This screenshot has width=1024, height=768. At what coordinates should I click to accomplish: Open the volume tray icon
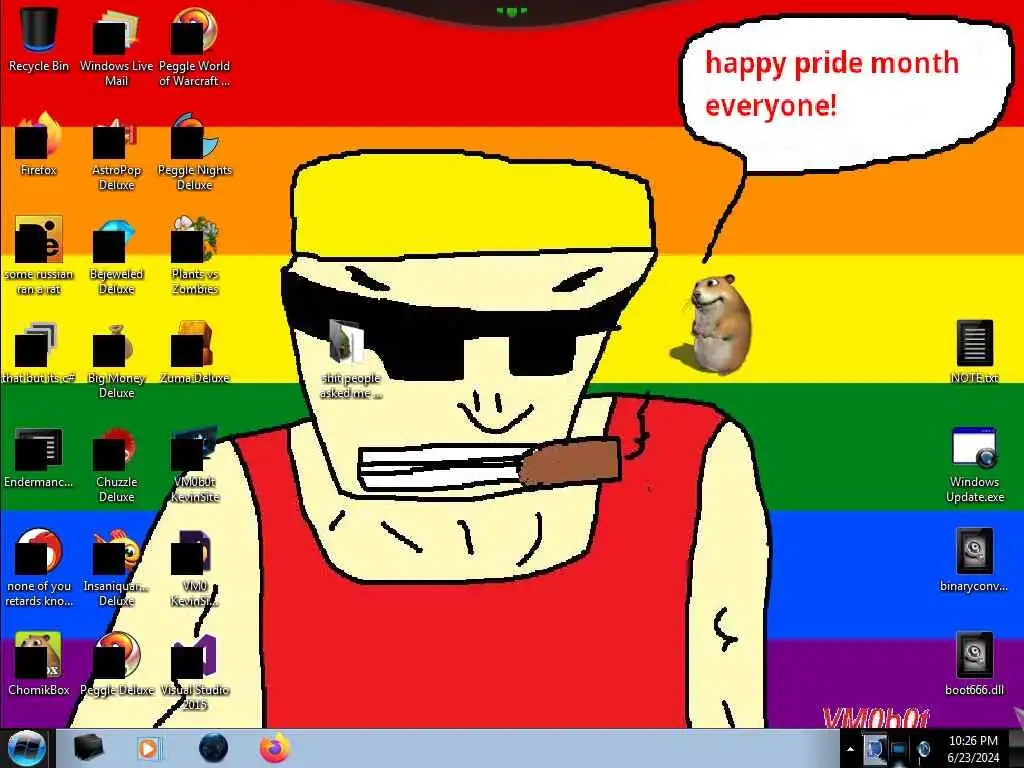[x=923, y=750]
